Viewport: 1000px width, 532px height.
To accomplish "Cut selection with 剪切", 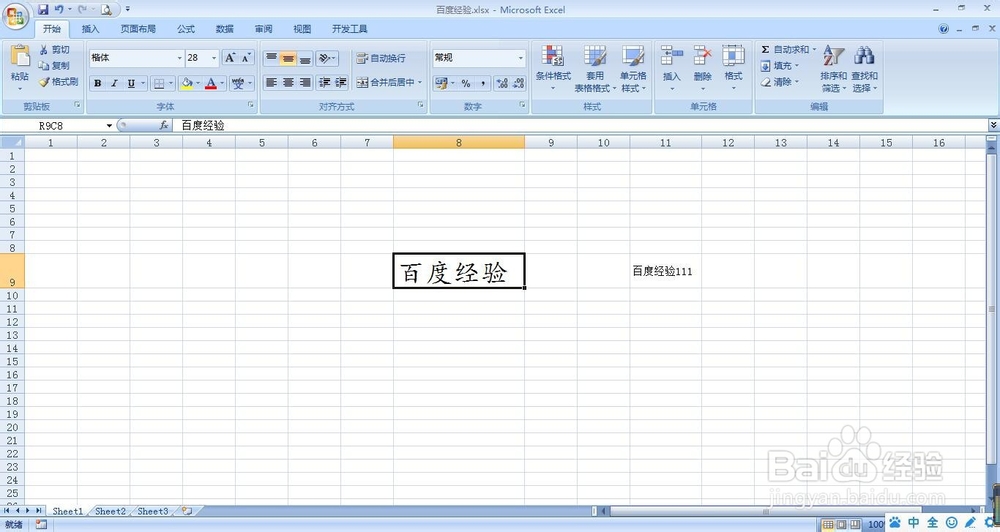I will coord(55,50).
